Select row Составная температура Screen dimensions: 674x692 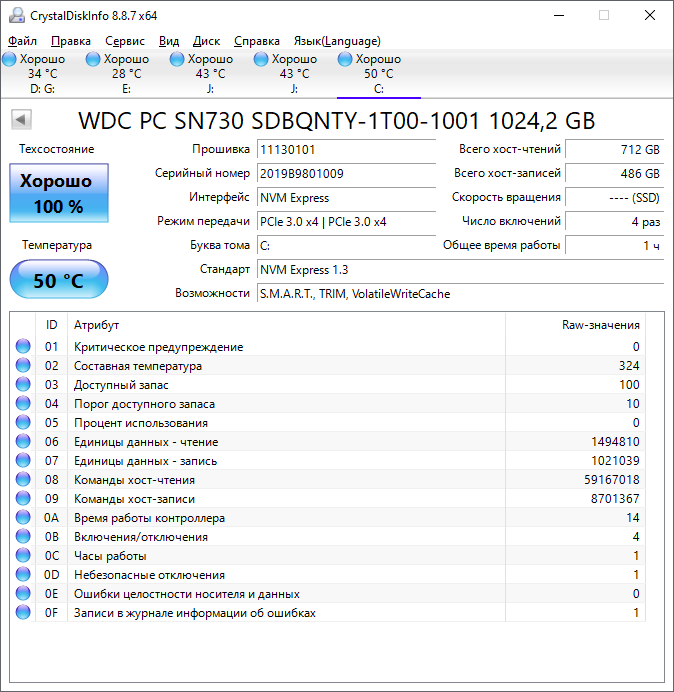pyautogui.click(x=328, y=365)
